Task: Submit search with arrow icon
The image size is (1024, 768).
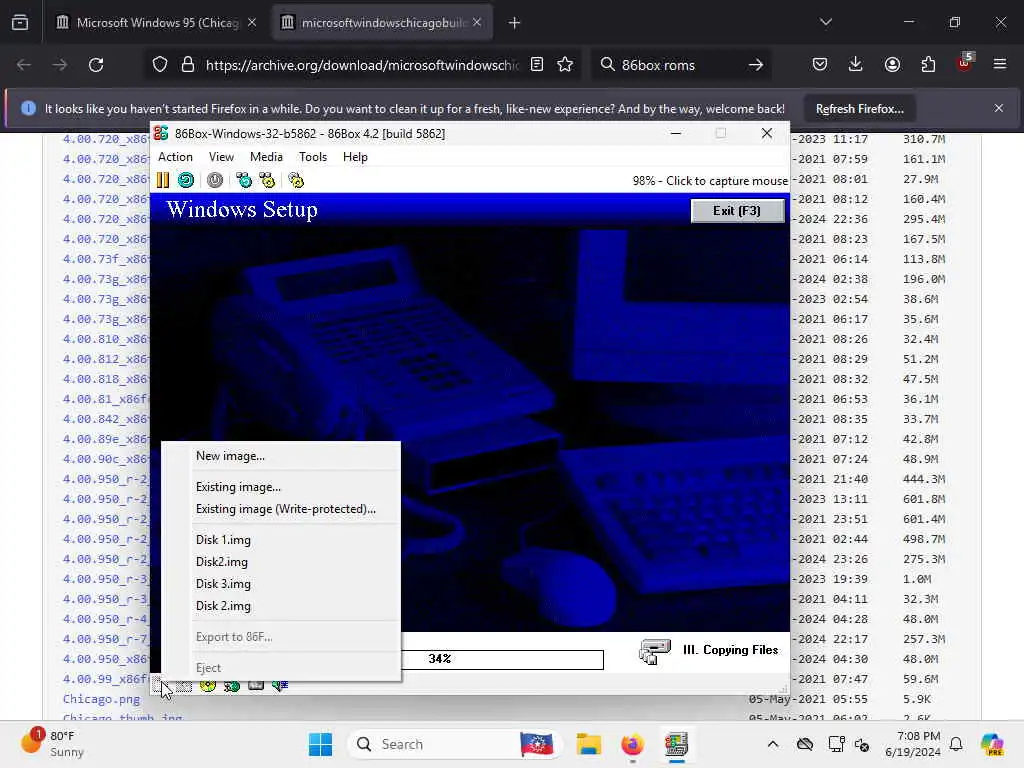Action: [x=756, y=65]
